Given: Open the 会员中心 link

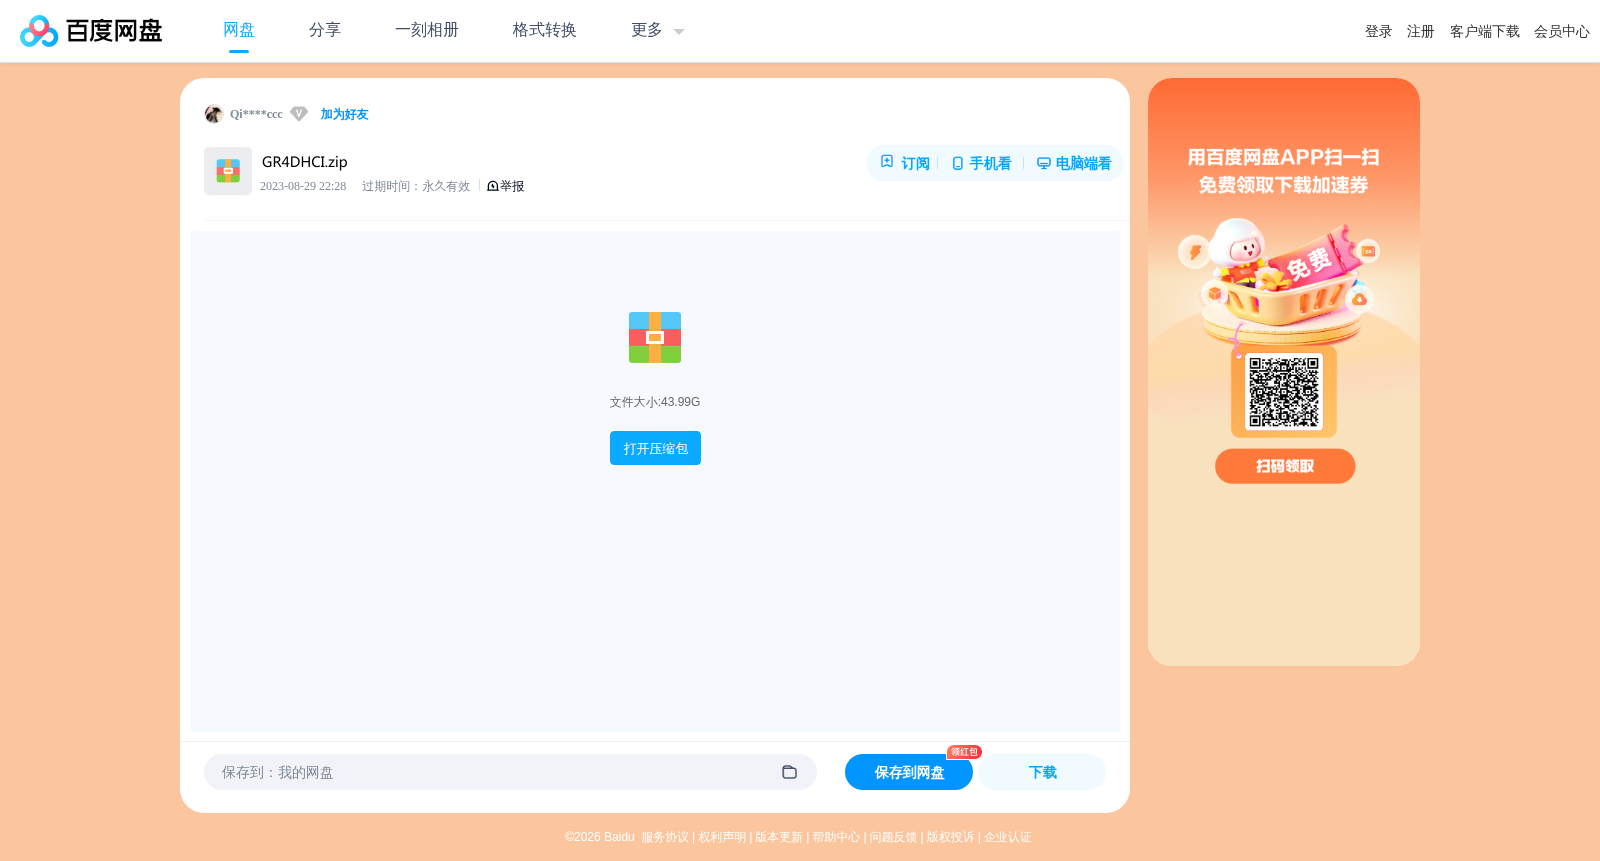Looking at the screenshot, I should click(x=1562, y=31).
